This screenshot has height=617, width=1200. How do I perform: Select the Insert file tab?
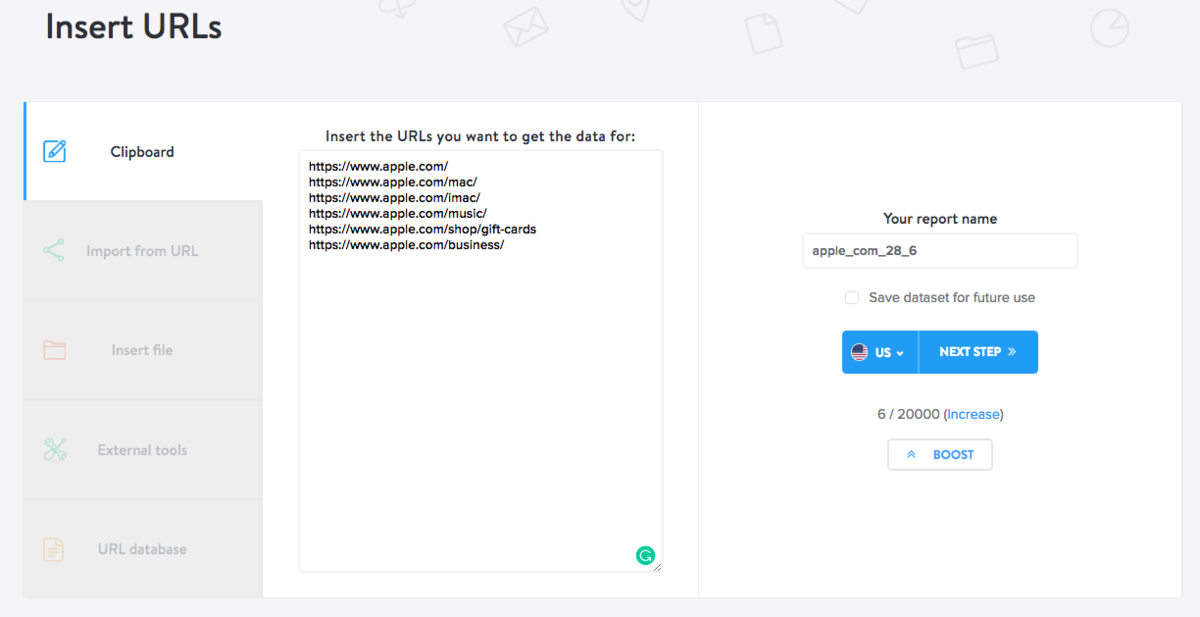(142, 351)
